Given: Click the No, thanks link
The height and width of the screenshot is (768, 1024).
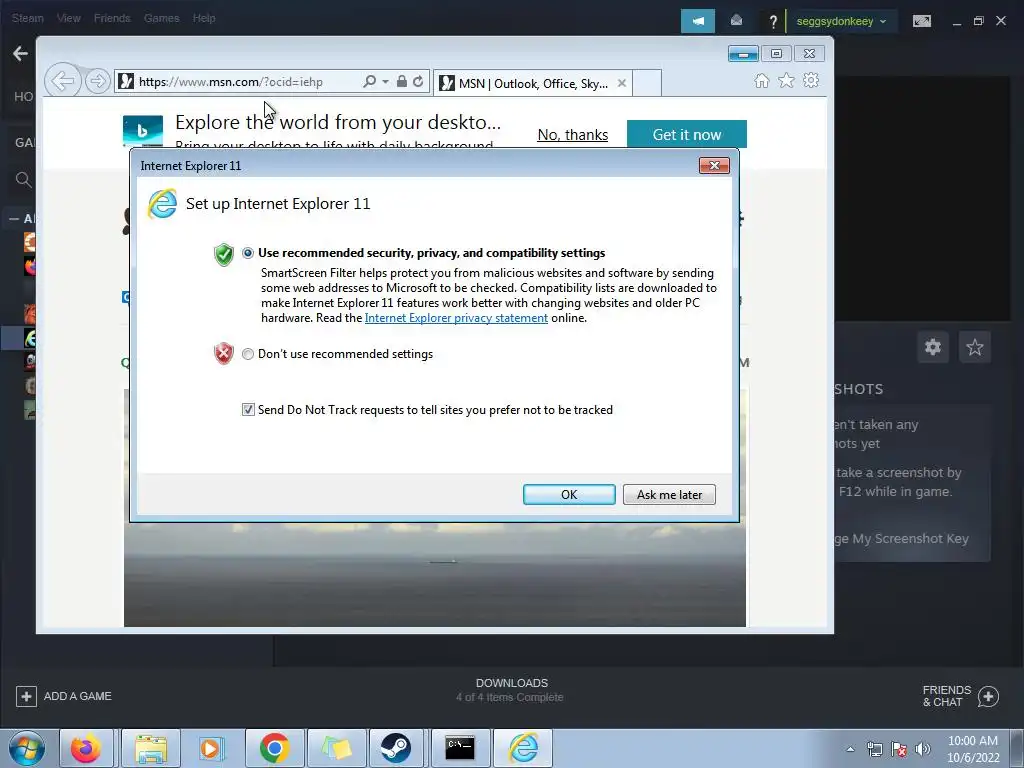Looking at the screenshot, I should [x=573, y=135].
